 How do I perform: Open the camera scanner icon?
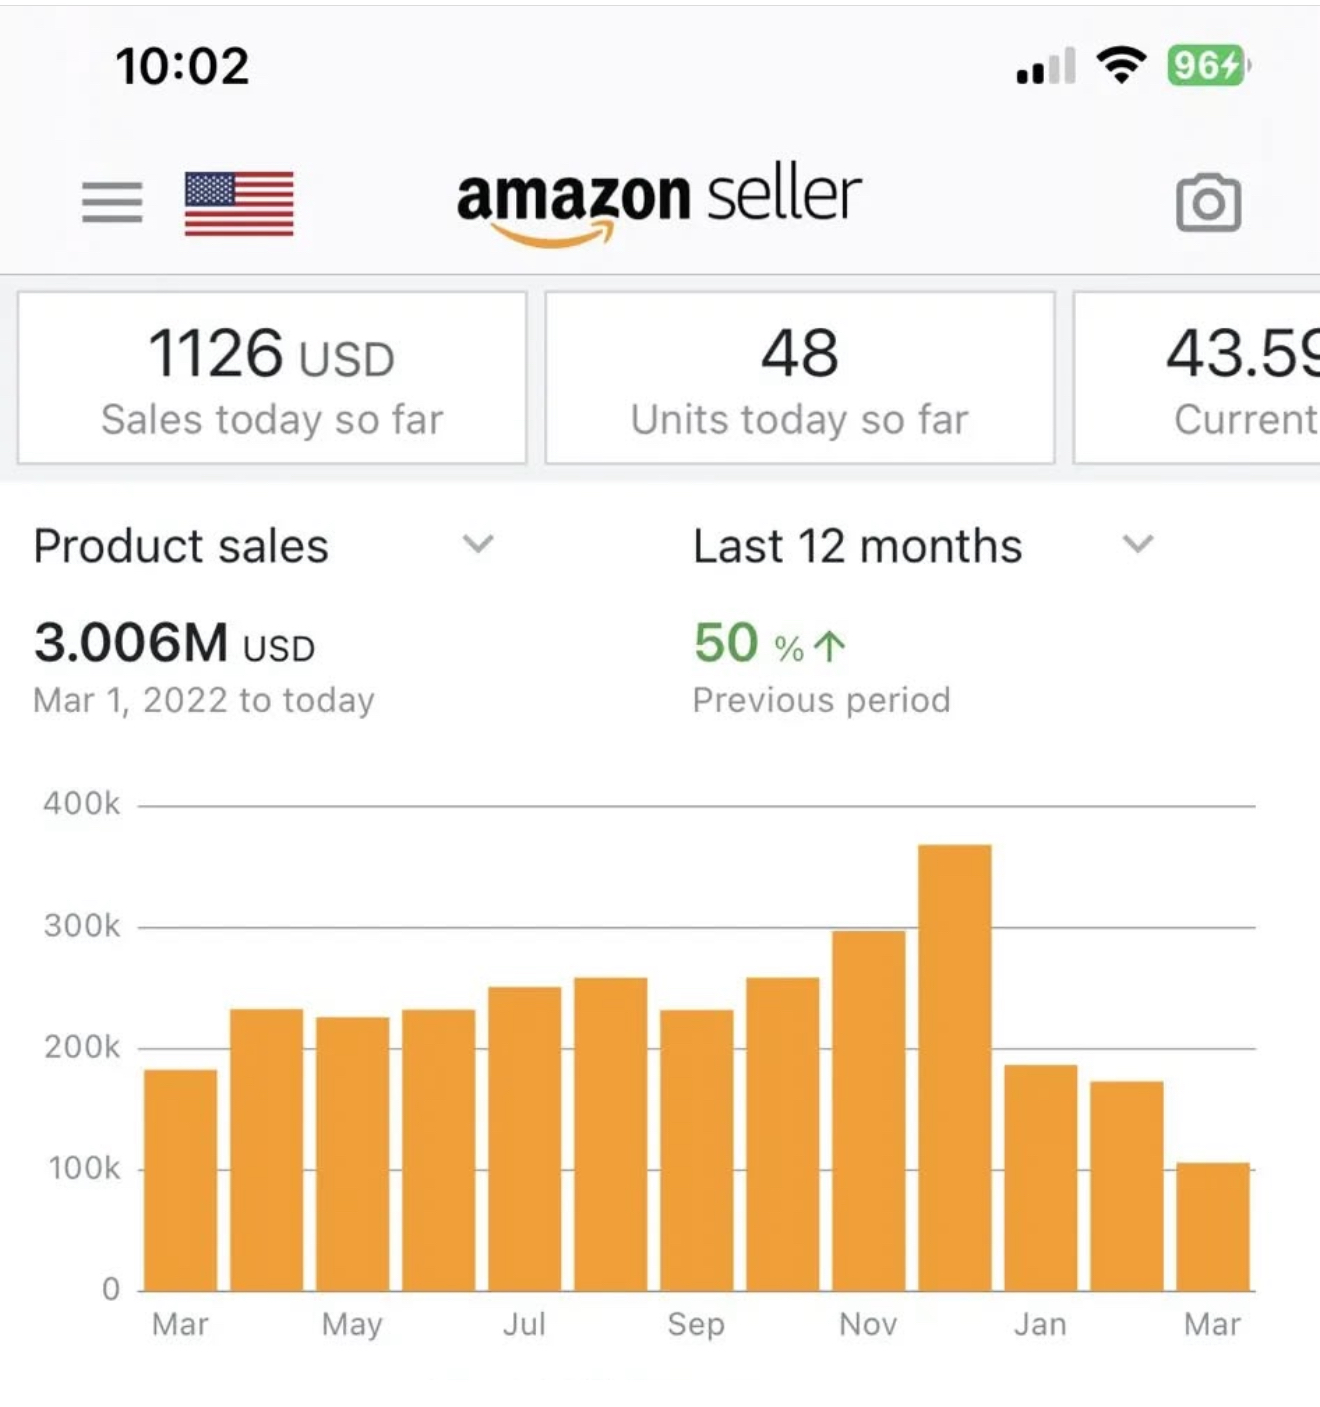pyautogui.click(x=1208, y=203)
